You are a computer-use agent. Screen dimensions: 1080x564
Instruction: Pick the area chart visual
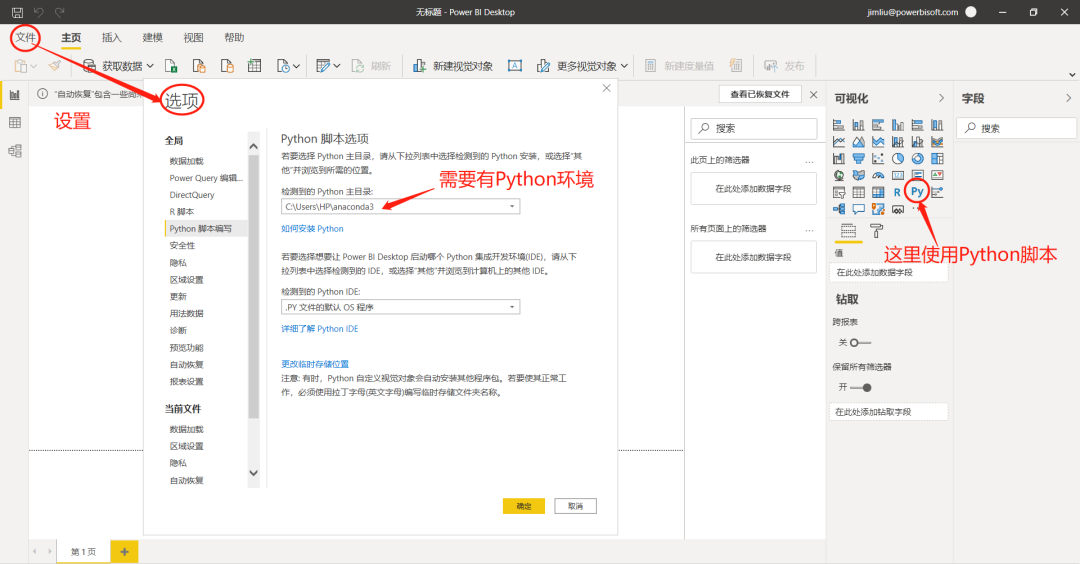click(858, 142)
